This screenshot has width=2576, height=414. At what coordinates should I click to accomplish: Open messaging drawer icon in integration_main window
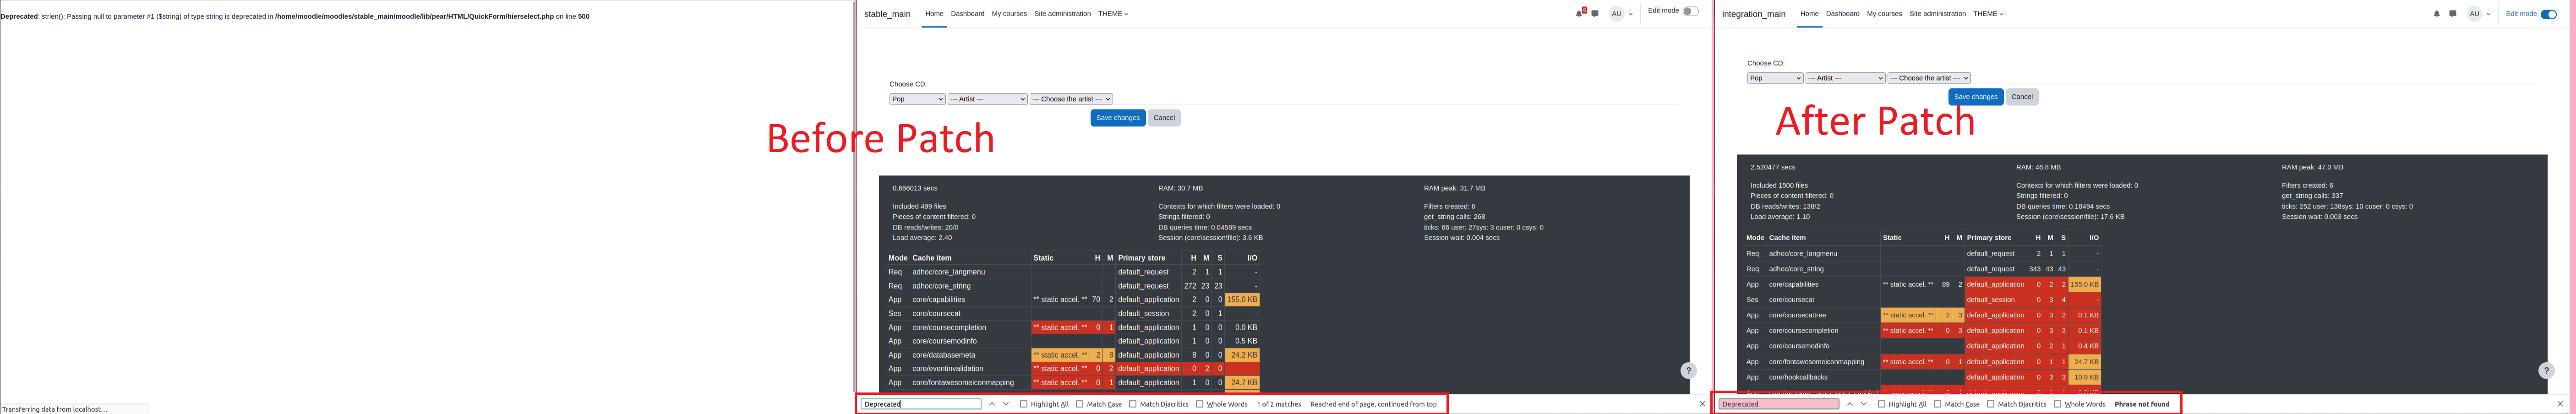coord(2453,14)
